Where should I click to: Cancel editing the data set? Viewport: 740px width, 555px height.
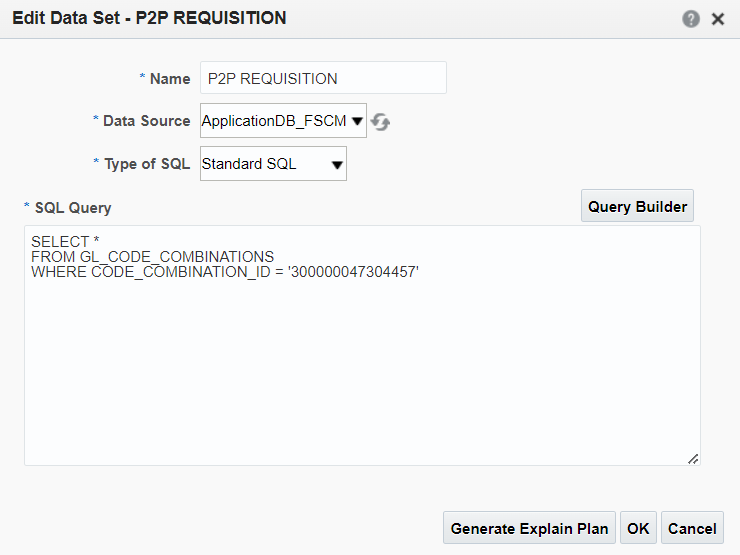[x=692, y=528]
